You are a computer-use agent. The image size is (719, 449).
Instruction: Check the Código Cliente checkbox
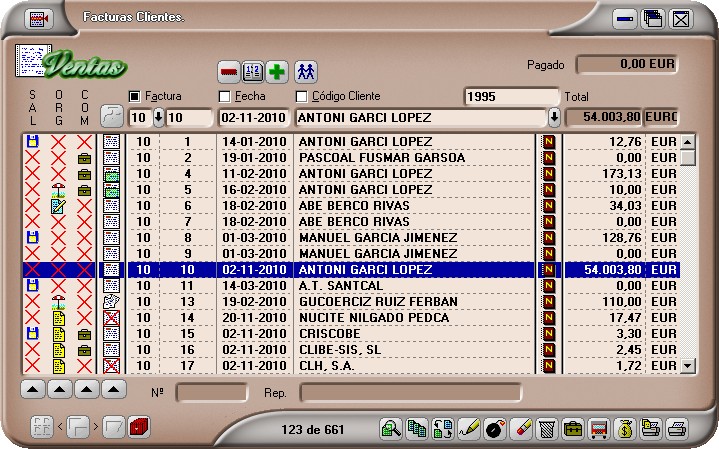(x=301, y=96)
